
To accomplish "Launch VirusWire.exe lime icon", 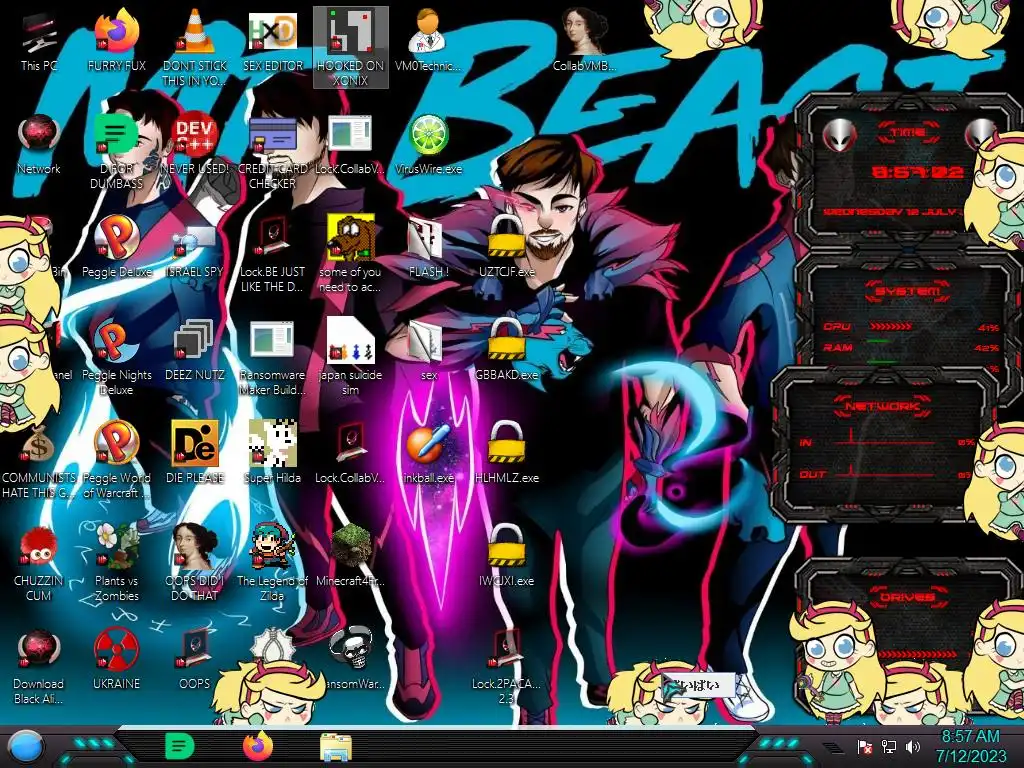I will (x=428, y=144).
